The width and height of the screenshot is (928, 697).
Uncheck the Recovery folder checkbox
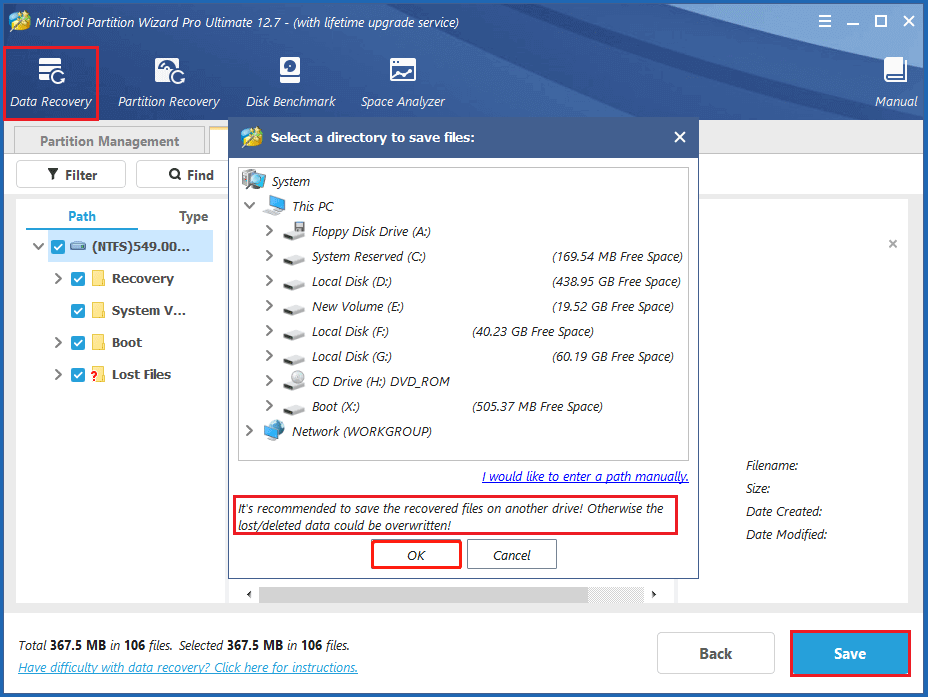pos(78,279)
